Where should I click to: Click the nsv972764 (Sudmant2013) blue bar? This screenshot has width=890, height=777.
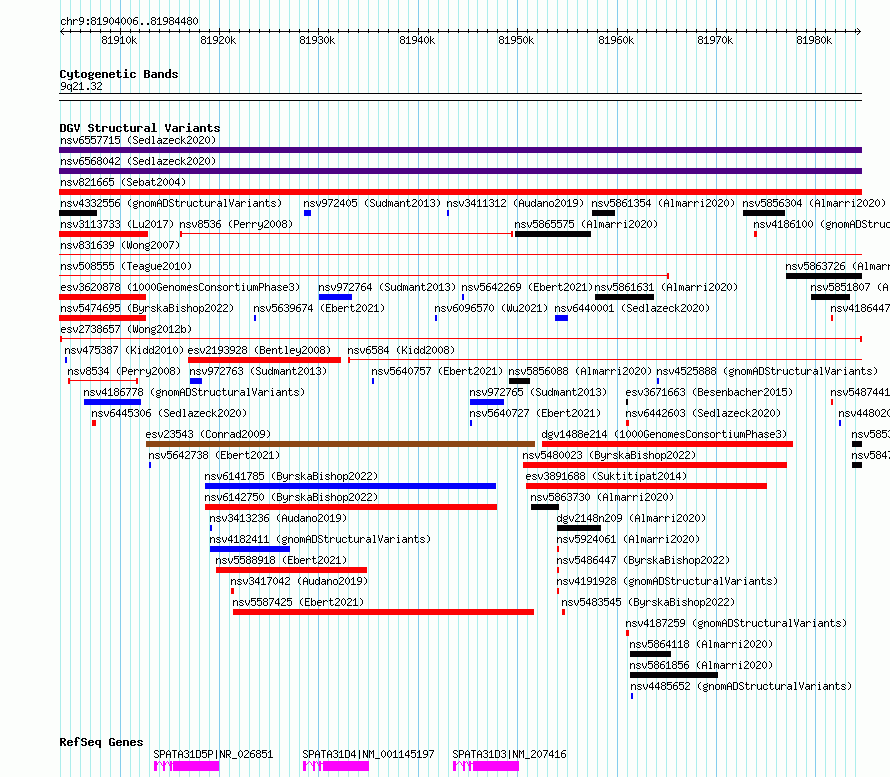[335, 297]
